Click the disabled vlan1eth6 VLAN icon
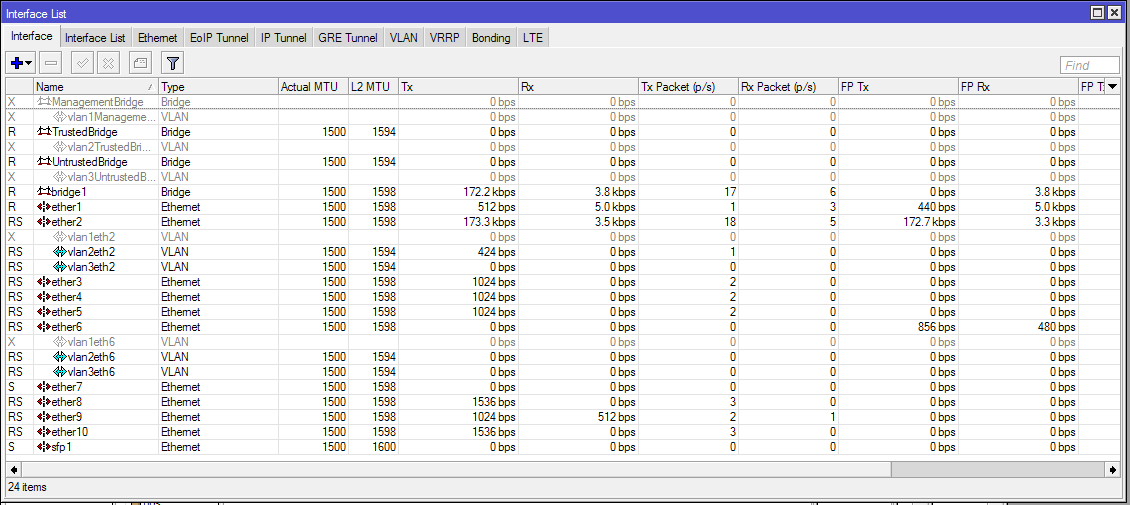 point(60,341)
